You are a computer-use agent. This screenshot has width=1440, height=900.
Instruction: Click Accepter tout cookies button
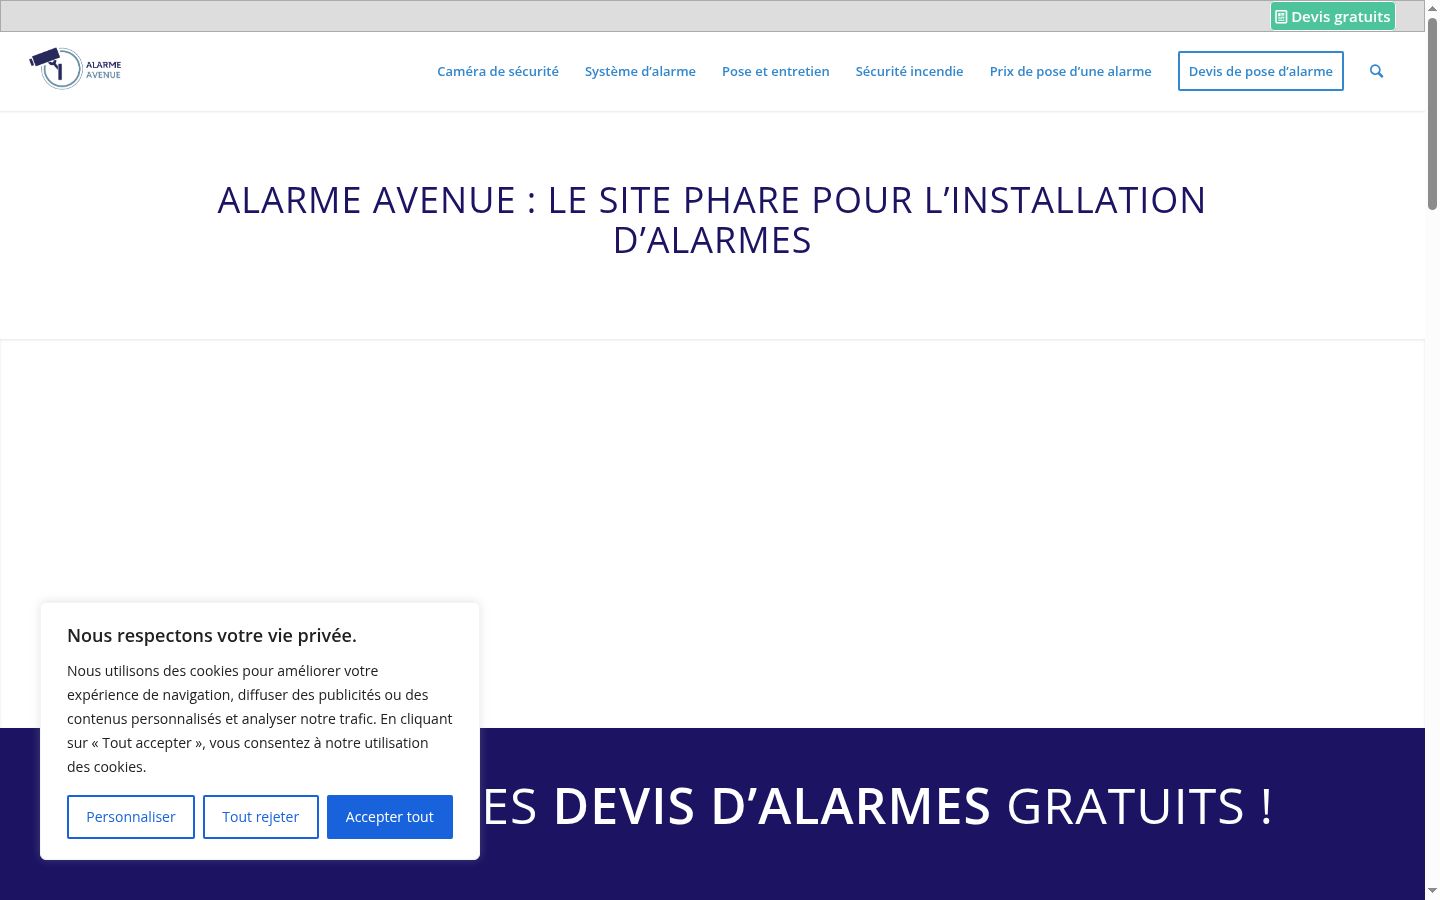coord(390,817)
